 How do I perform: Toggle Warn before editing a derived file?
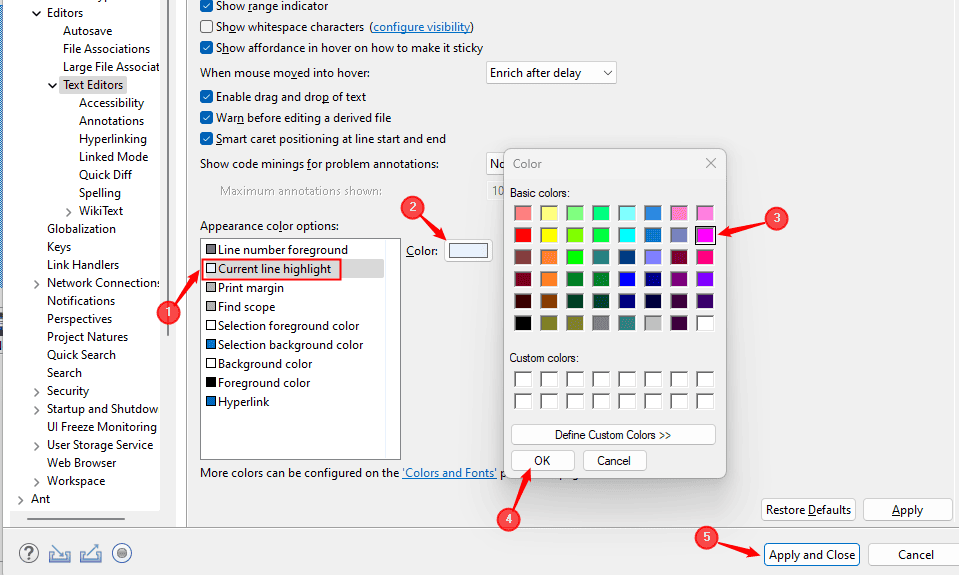[x=207, y=117]
